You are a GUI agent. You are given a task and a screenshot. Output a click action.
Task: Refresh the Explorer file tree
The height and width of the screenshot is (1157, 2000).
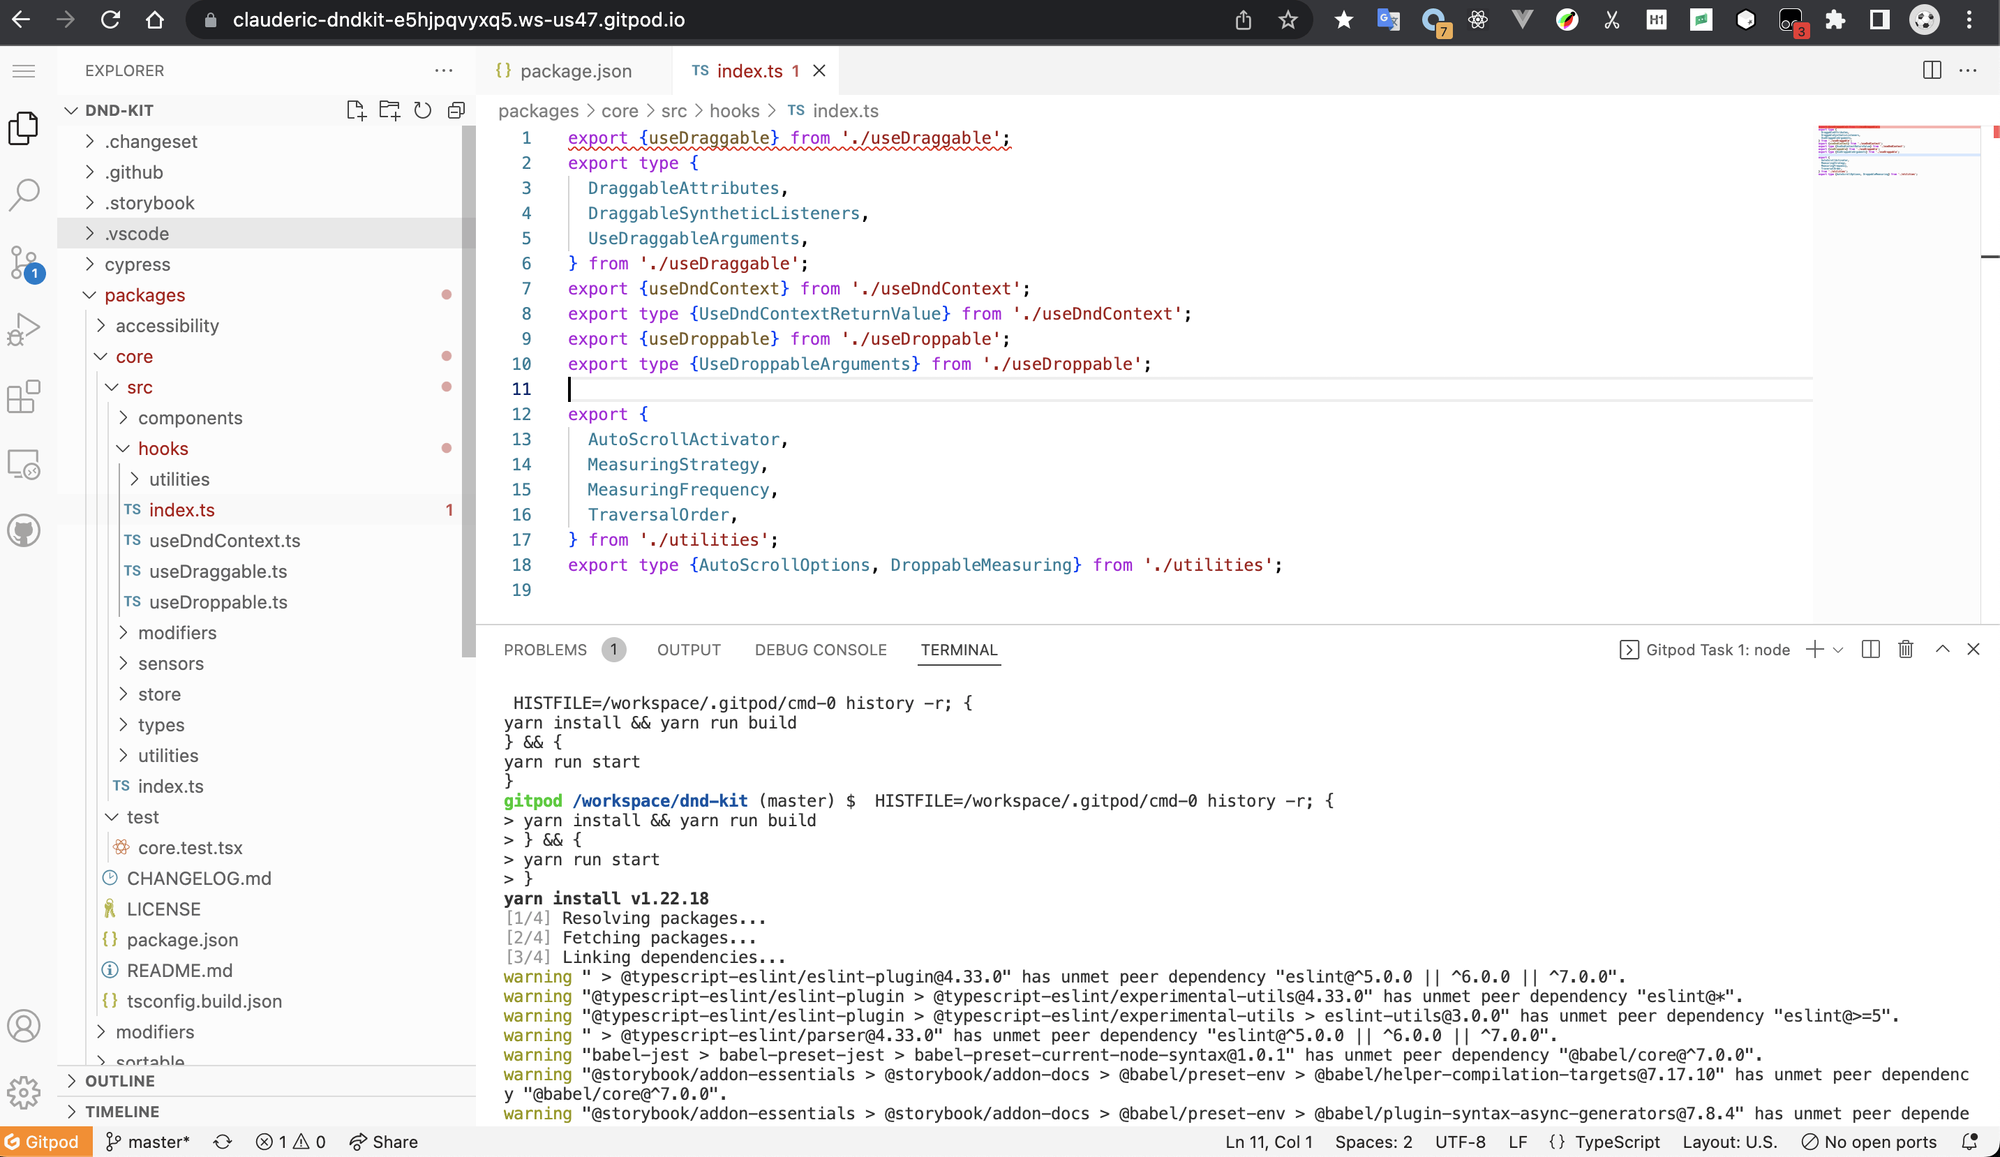[x=423, y=110]
